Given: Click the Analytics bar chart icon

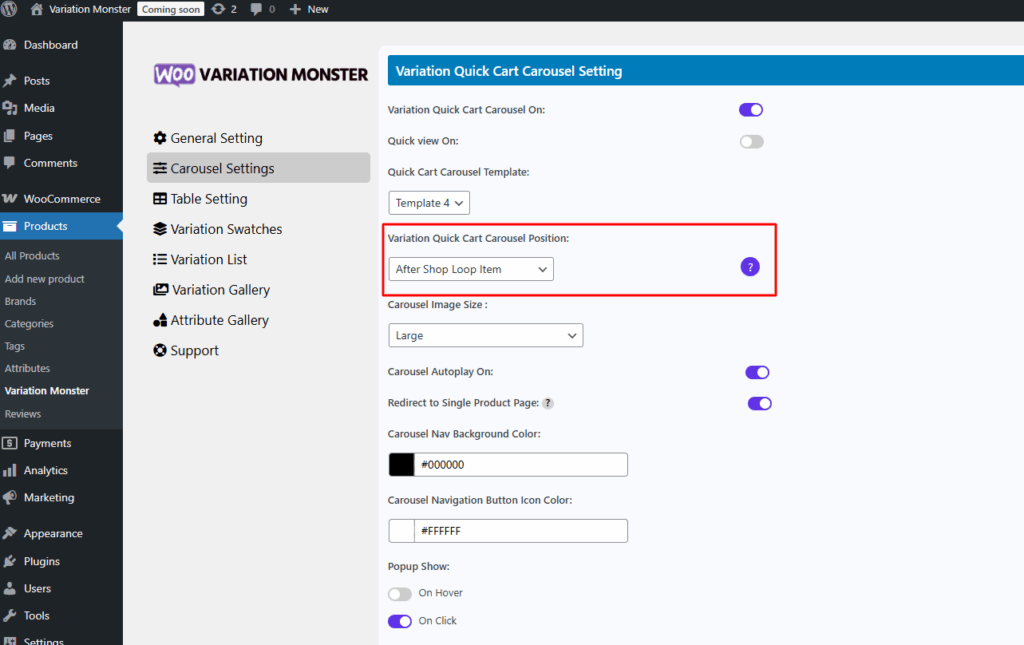Looking at the screenshot, I should (10, 470).
